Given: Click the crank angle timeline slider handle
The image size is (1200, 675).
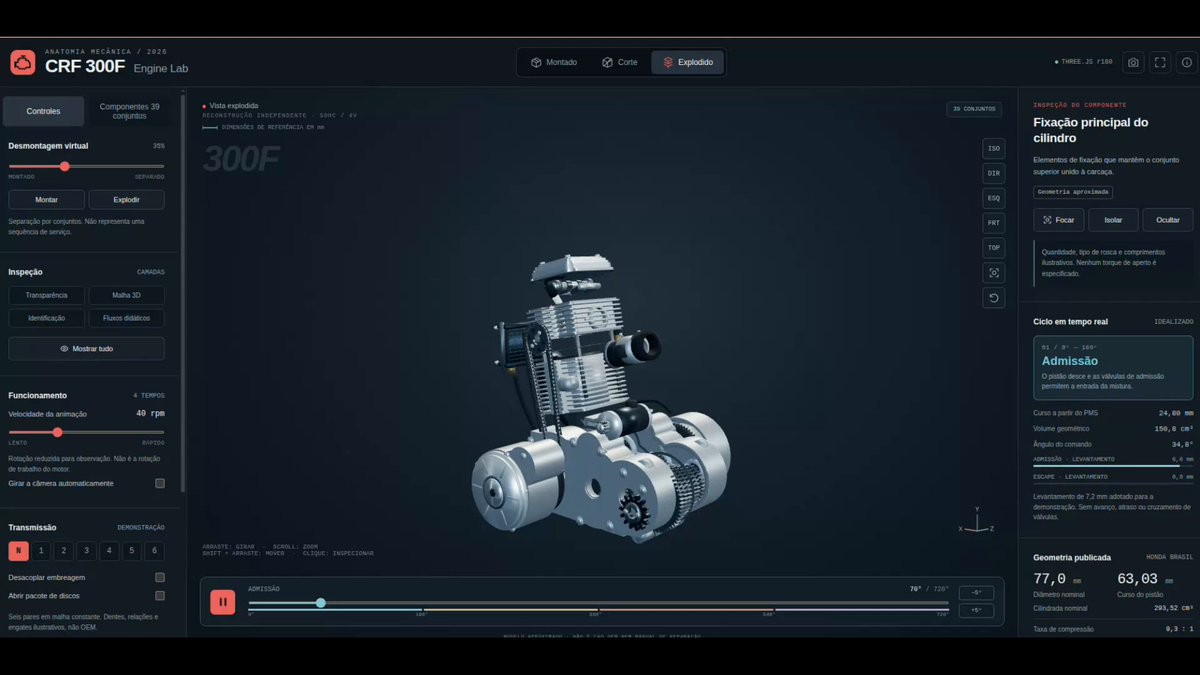Looking at the screenshot, I should point(321,603).
